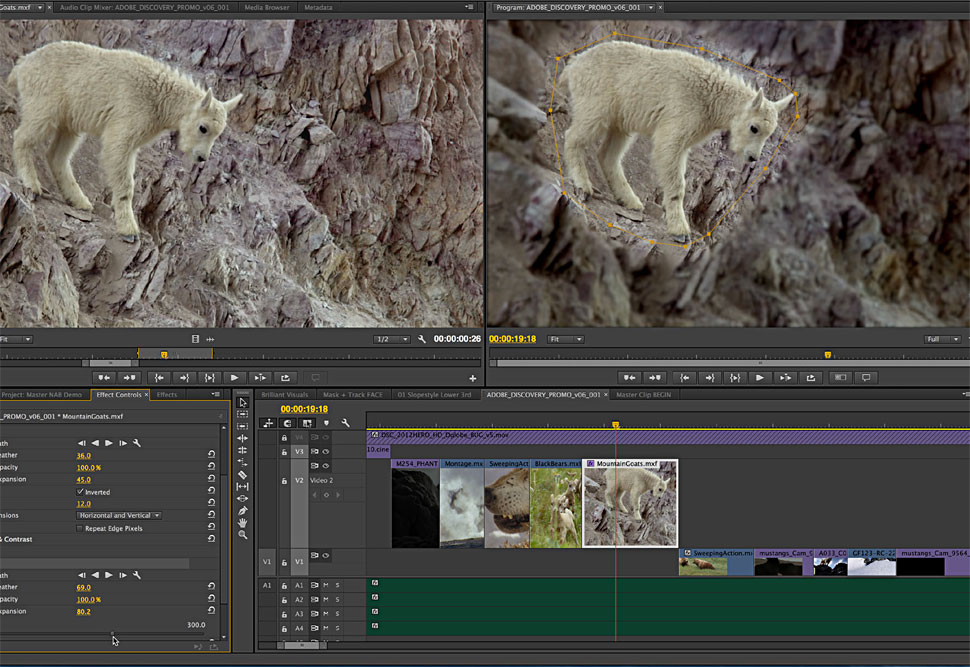Select the Pen tool in the tools panel
This screenshot has height=667, width=970.
point(243,511)
